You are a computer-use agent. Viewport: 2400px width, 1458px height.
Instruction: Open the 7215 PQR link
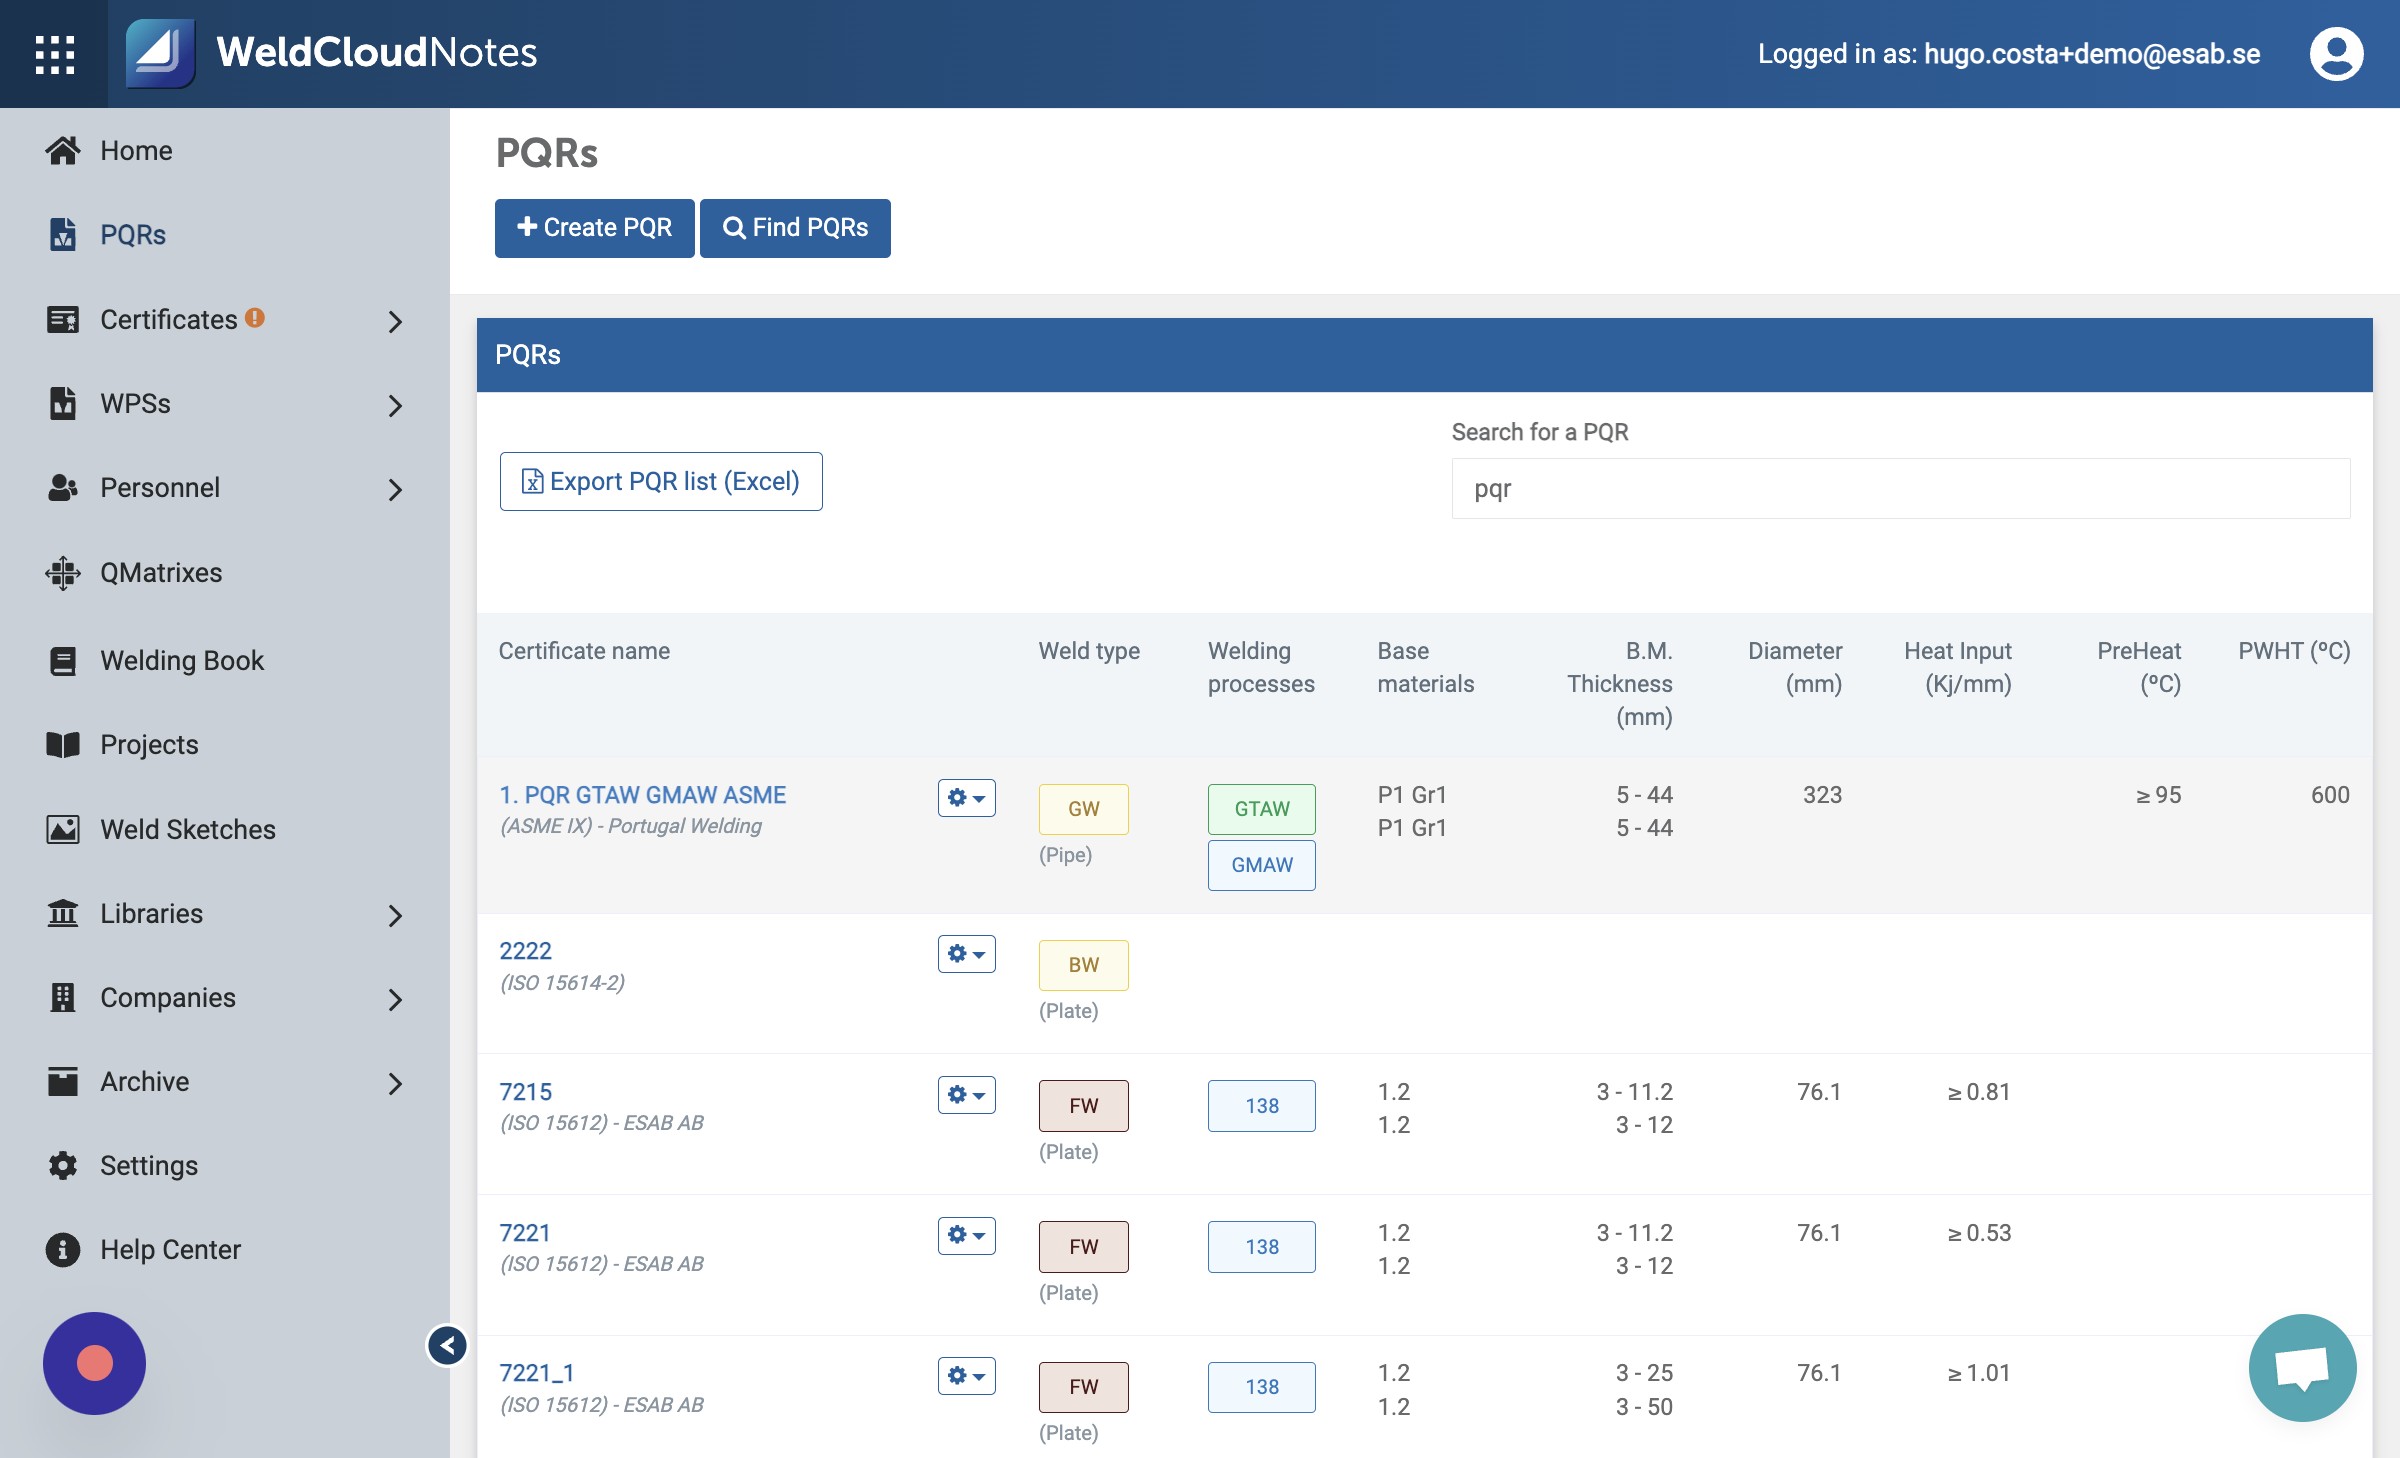coord(526,1092)
